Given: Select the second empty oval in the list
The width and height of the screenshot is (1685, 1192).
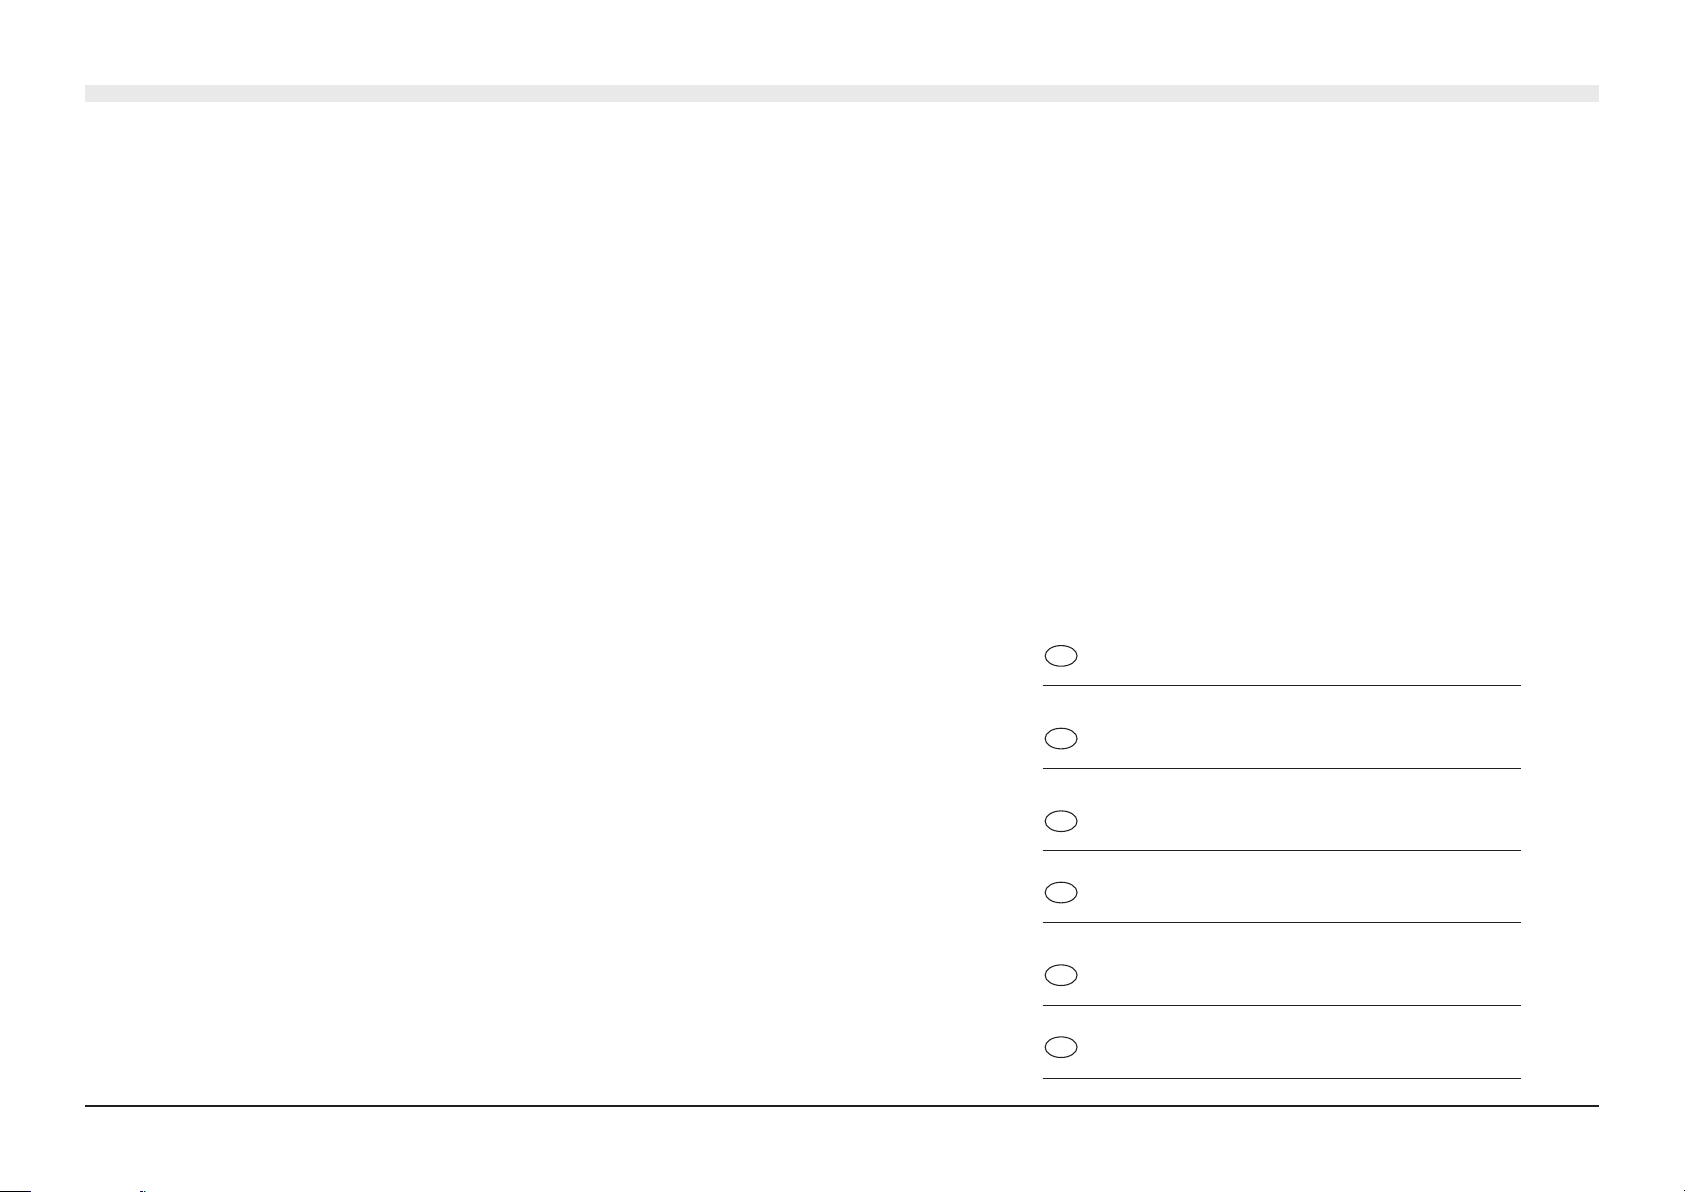Looking at the screenshot, I should click(1060, 739).
